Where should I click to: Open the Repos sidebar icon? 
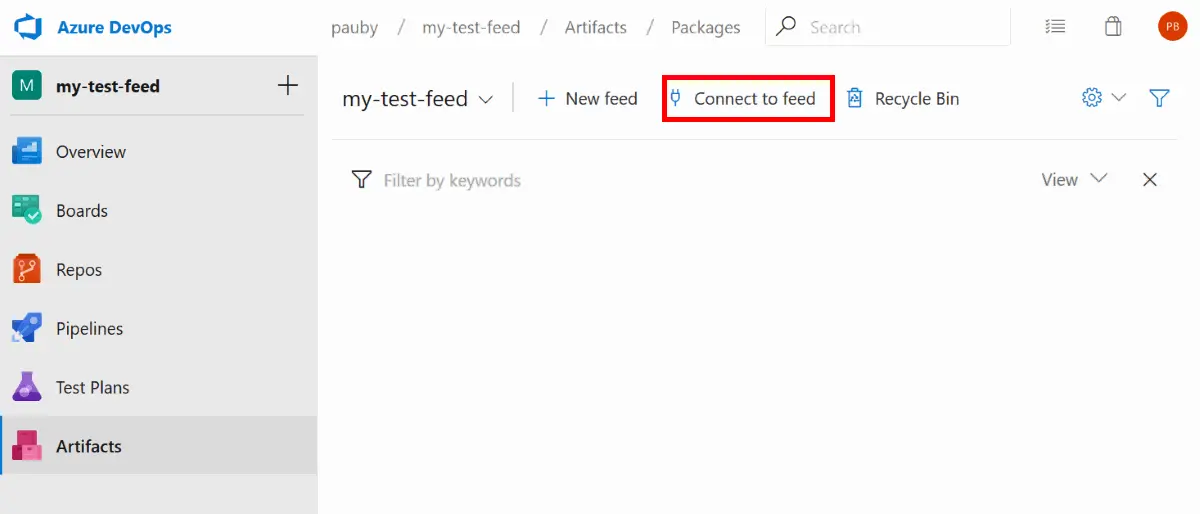point(27,270)
